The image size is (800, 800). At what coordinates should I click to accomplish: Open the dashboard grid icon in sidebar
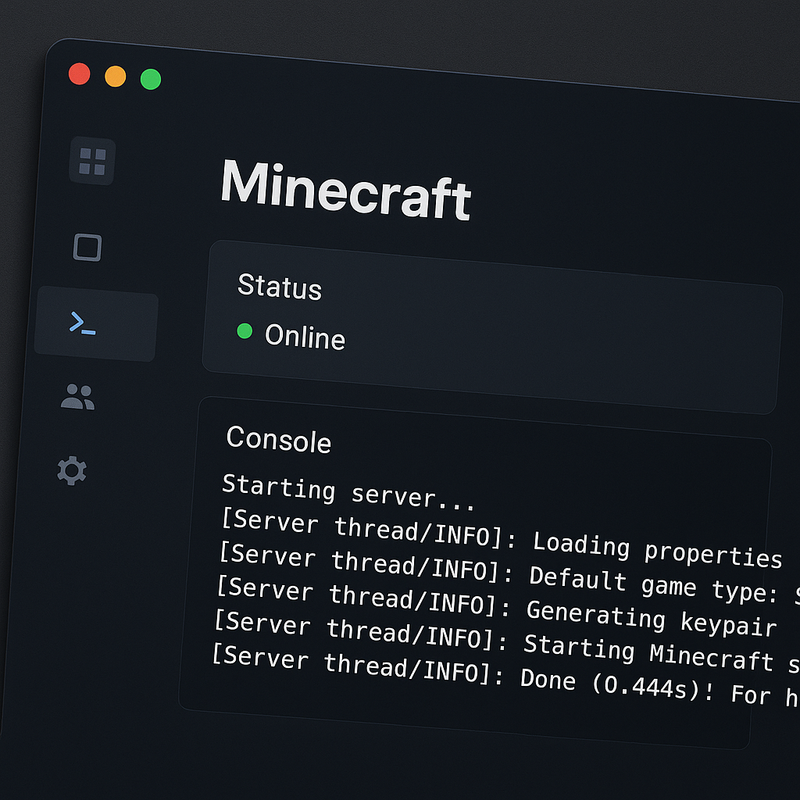tap(92, 161)
